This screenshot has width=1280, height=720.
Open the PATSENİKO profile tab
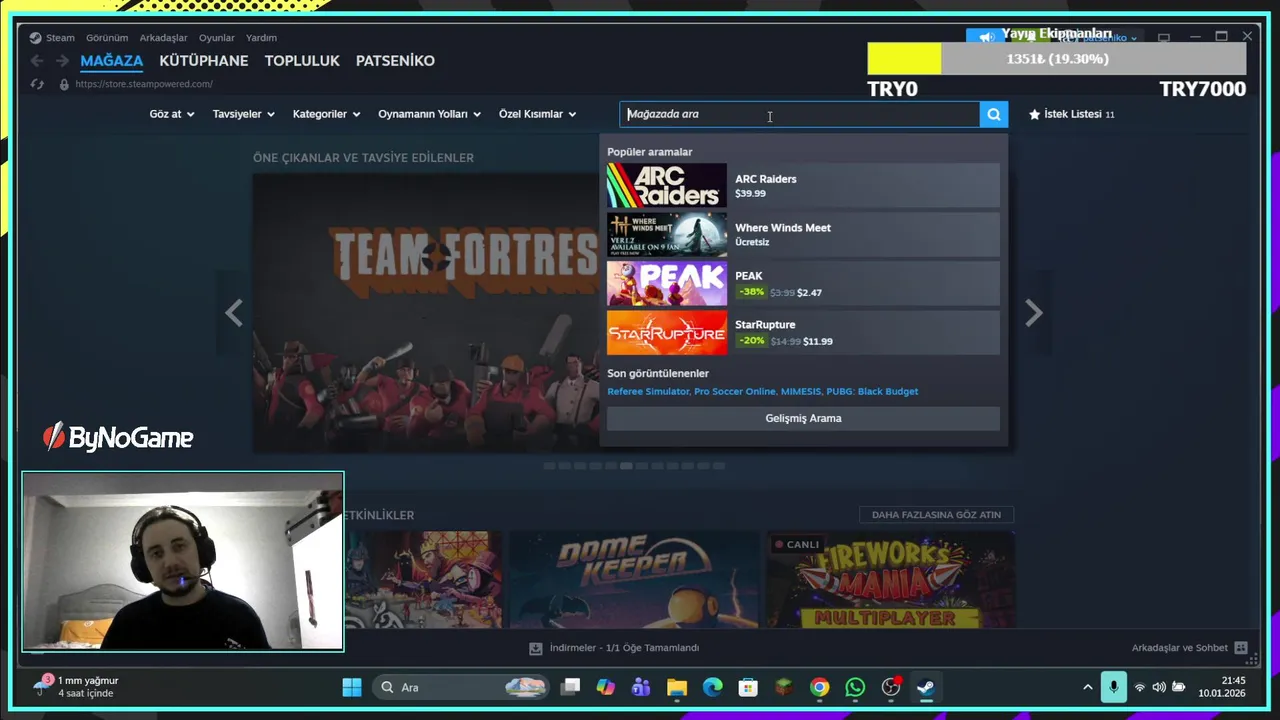[x=395, y=61]
